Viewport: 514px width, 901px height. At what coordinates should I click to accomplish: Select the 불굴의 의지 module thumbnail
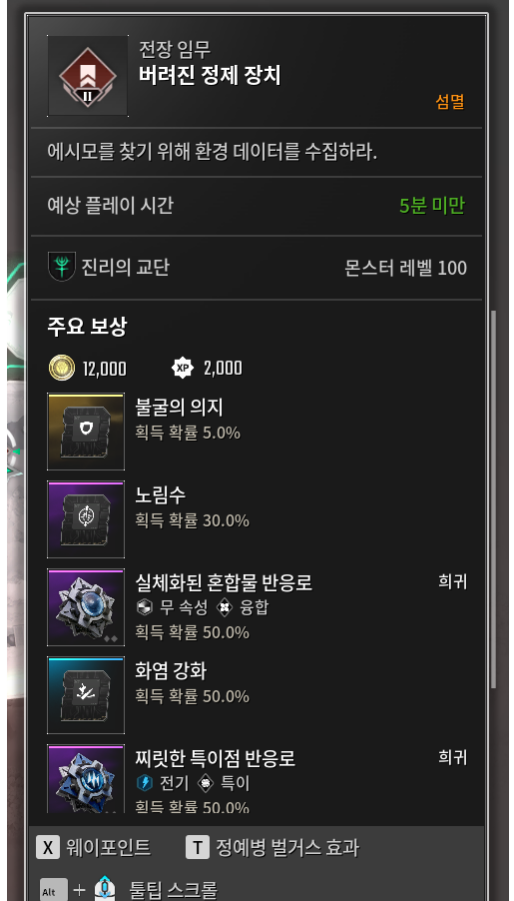86,432
